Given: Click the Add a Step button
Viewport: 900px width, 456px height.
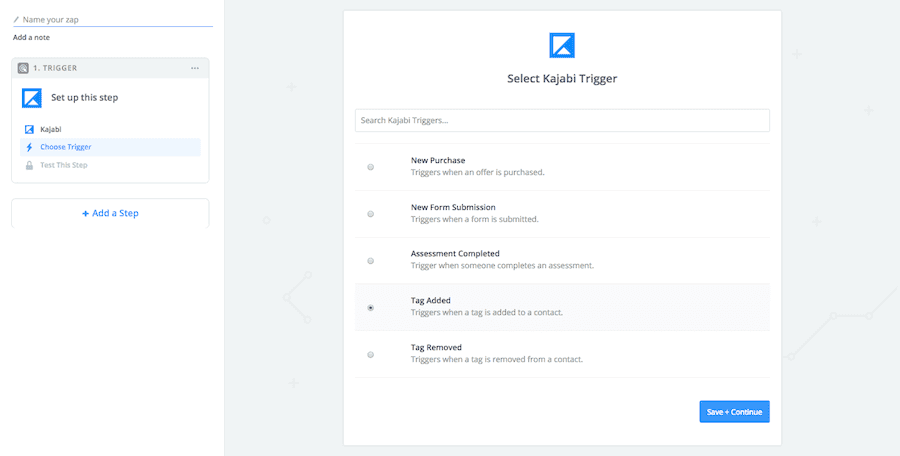Looking at the screenshot, I should tap(110, 213).
